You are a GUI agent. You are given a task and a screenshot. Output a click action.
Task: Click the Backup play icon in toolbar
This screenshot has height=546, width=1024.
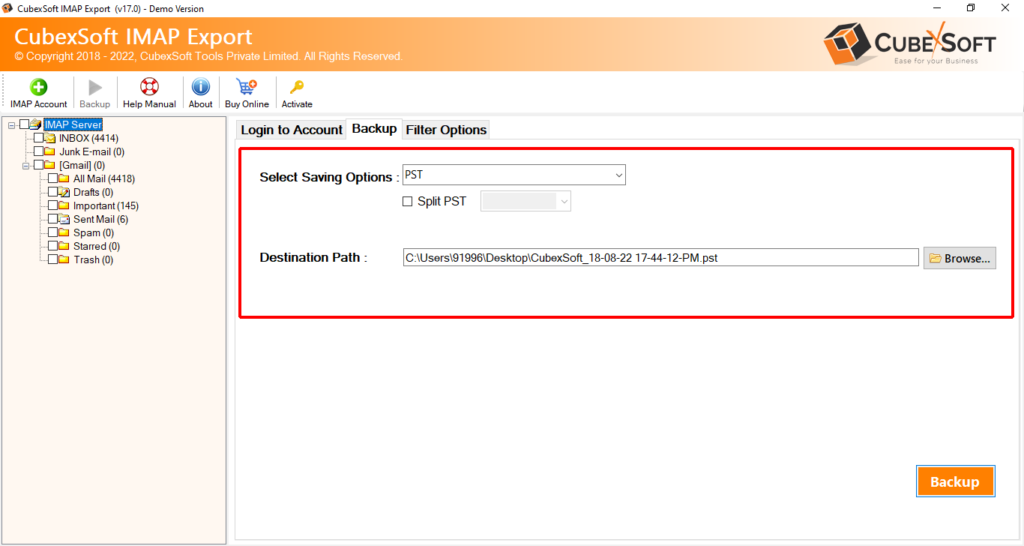95,87
